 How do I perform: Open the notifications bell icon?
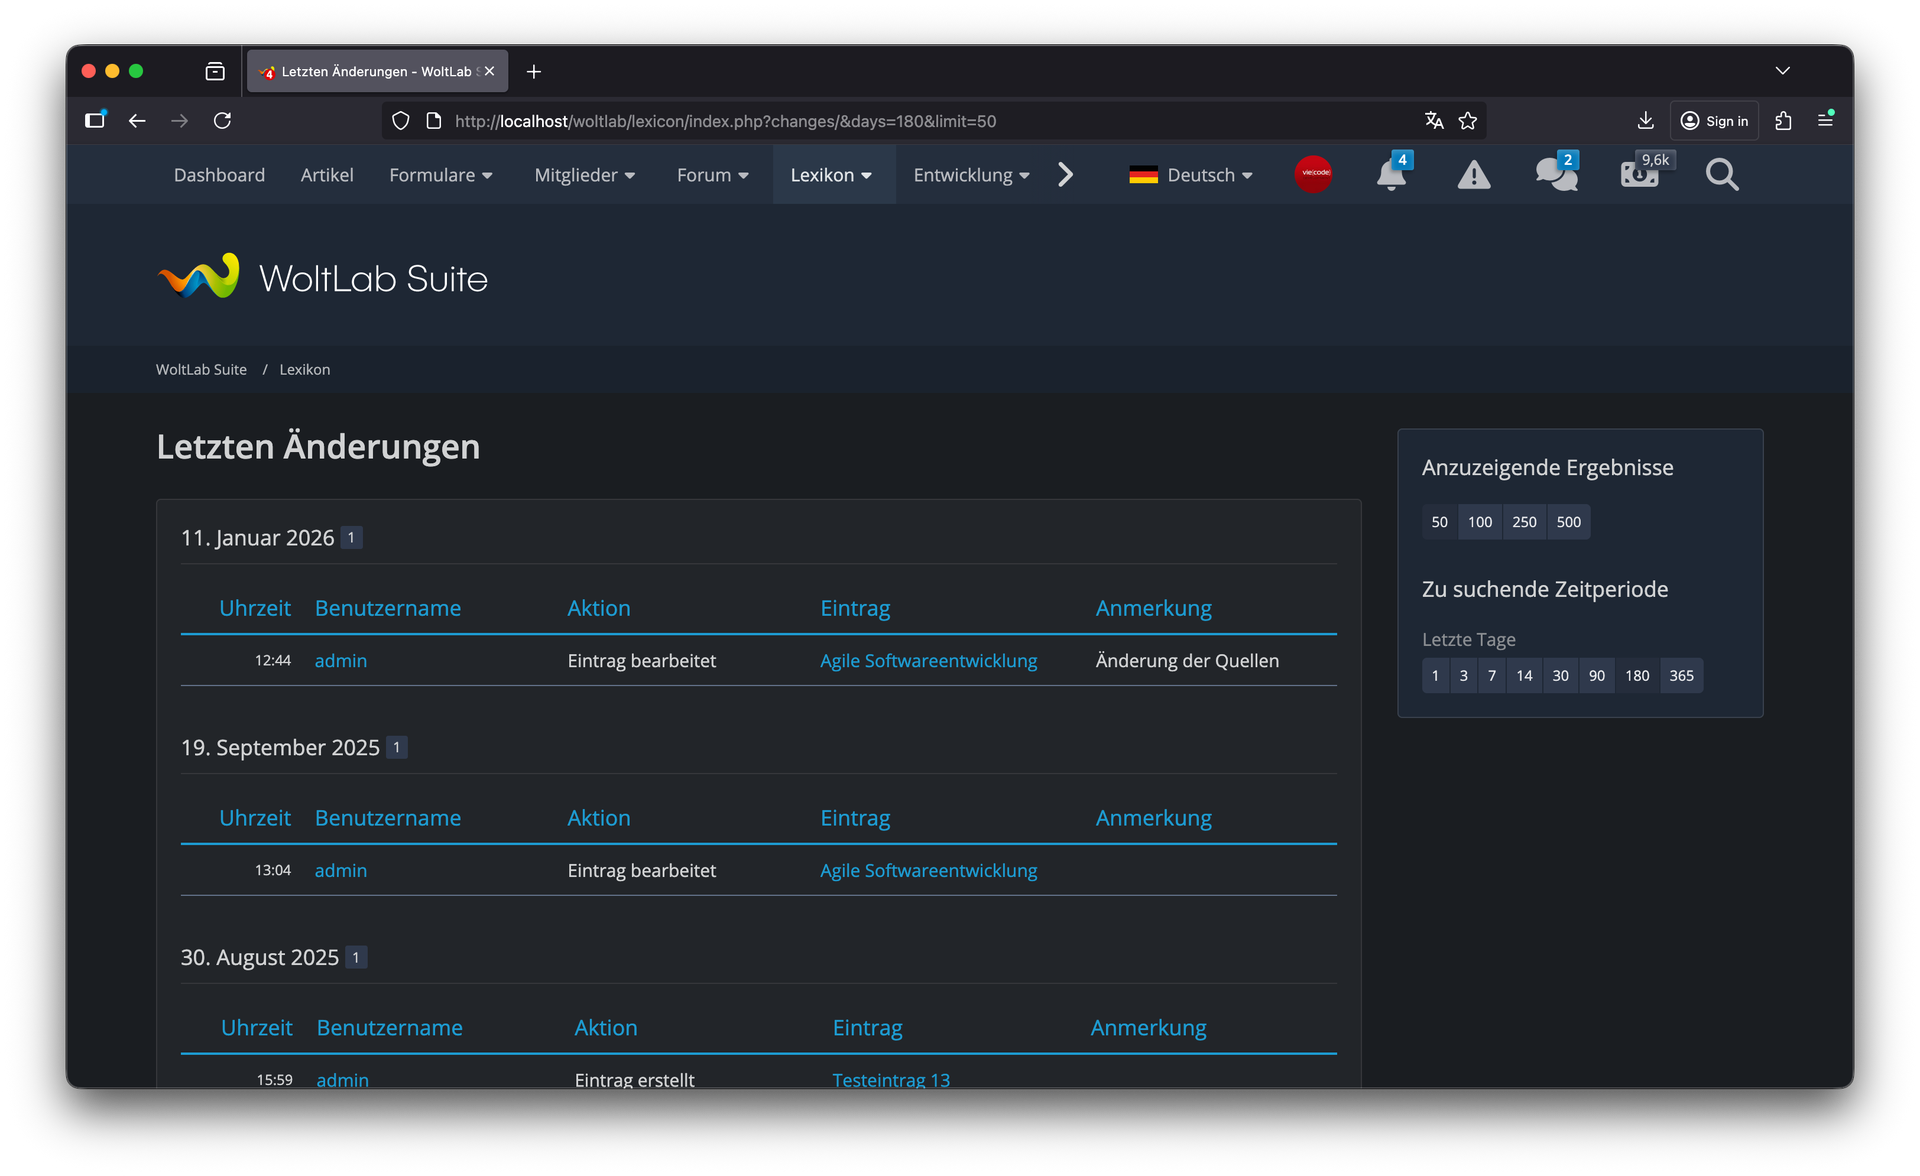coord(1390,175)
